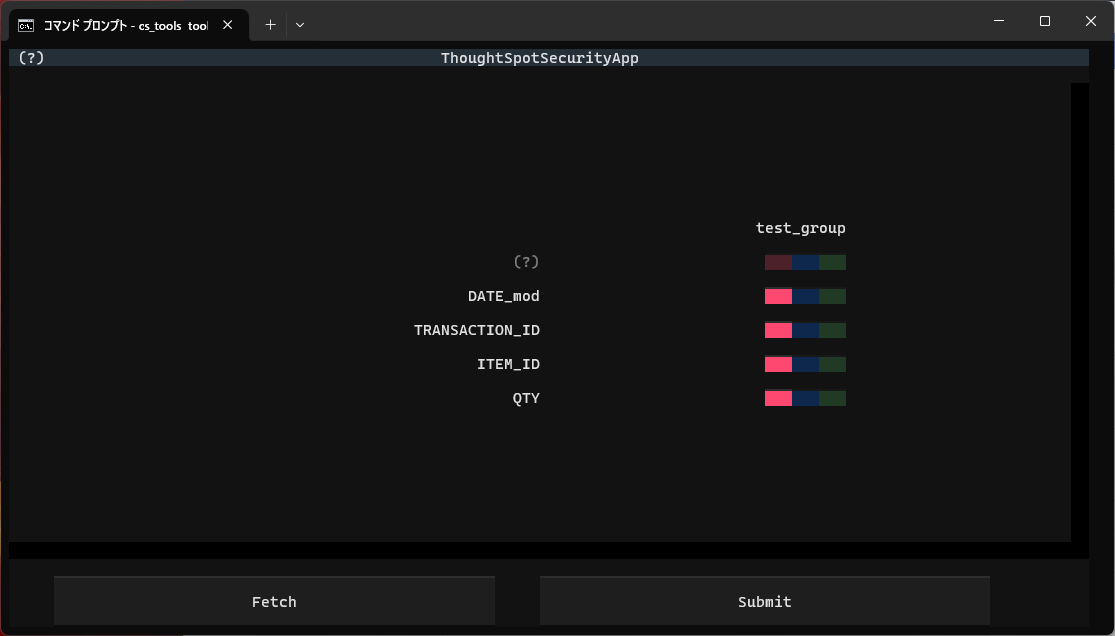Image resolution: width=1115 pixels, height=636 pixels.
Task: Maximize the terminal window
Action: point(1044,21)
